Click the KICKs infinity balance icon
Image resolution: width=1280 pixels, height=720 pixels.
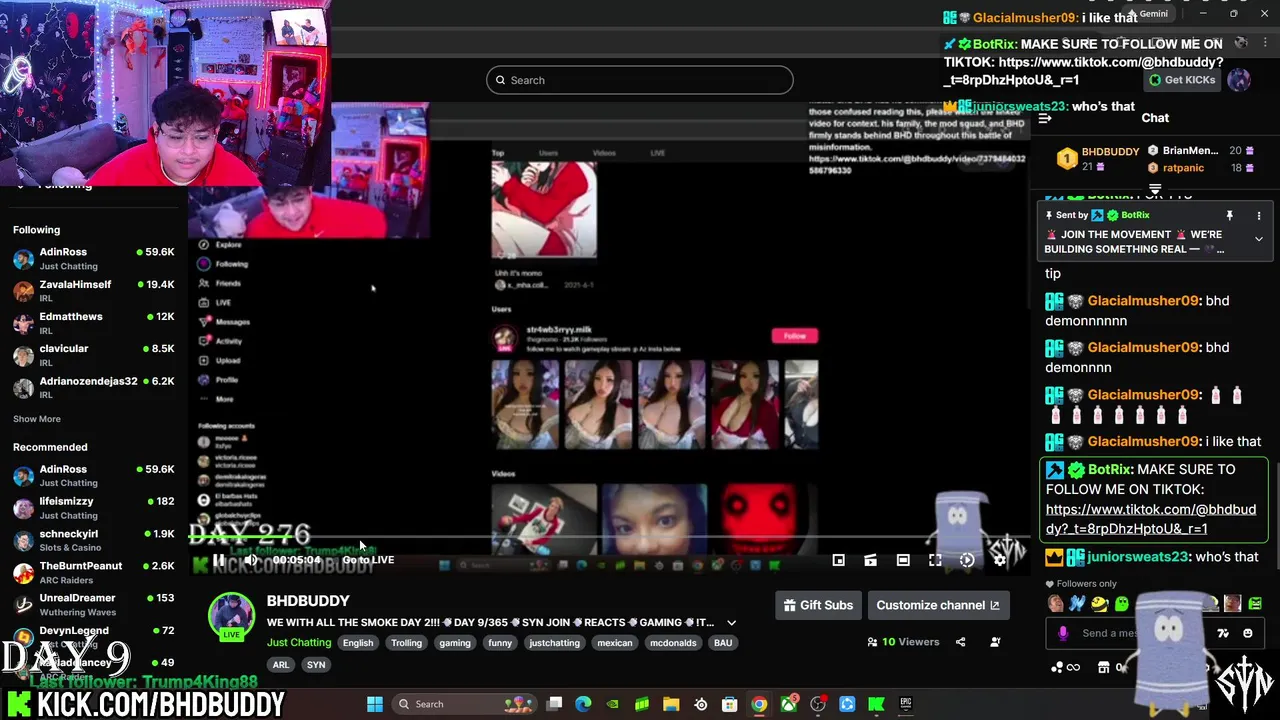point(1065,667)
